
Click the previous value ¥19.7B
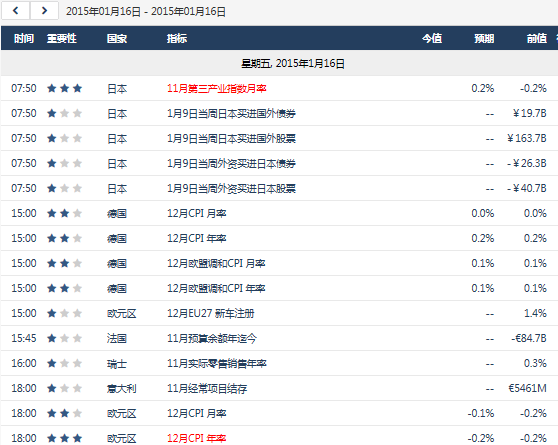pyautogui.click(x=530, y=113)
